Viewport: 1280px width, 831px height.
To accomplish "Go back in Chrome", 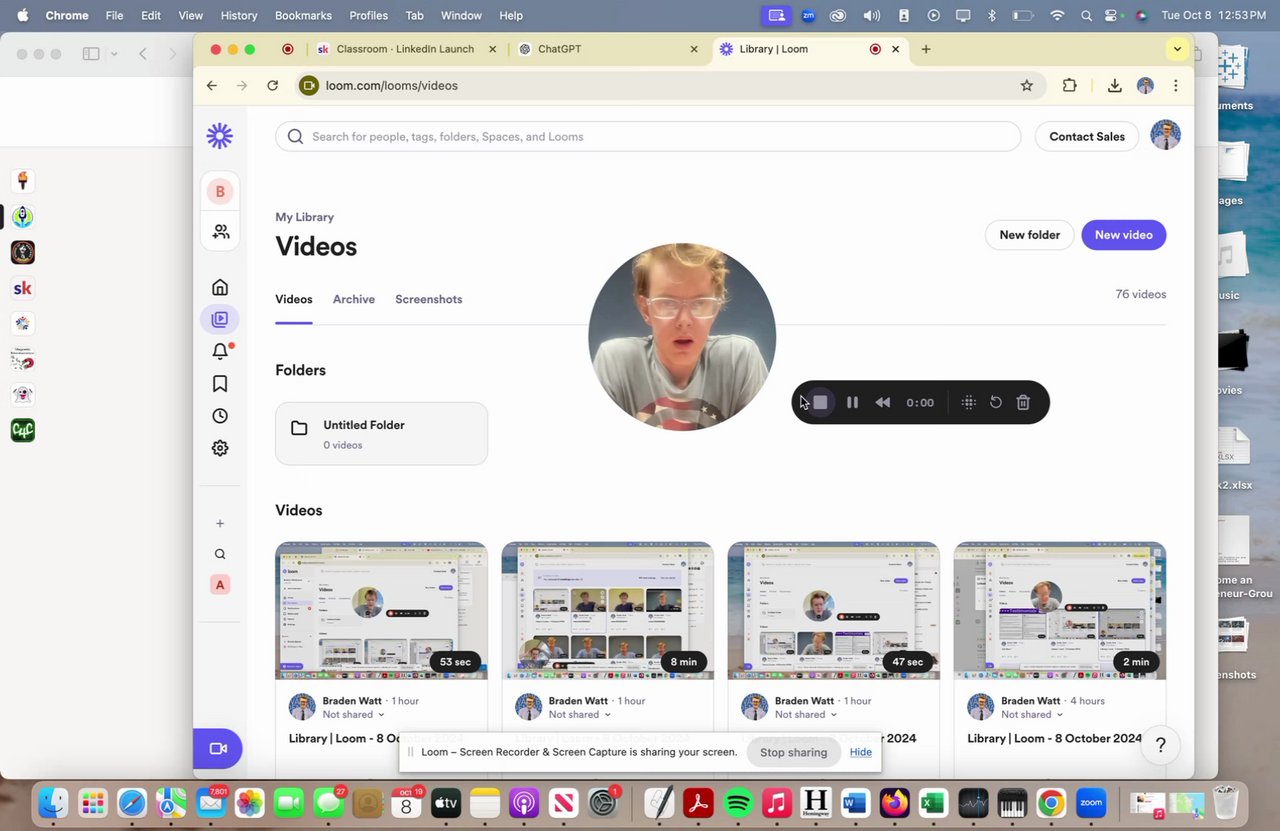I will click(x=212, y=86).
